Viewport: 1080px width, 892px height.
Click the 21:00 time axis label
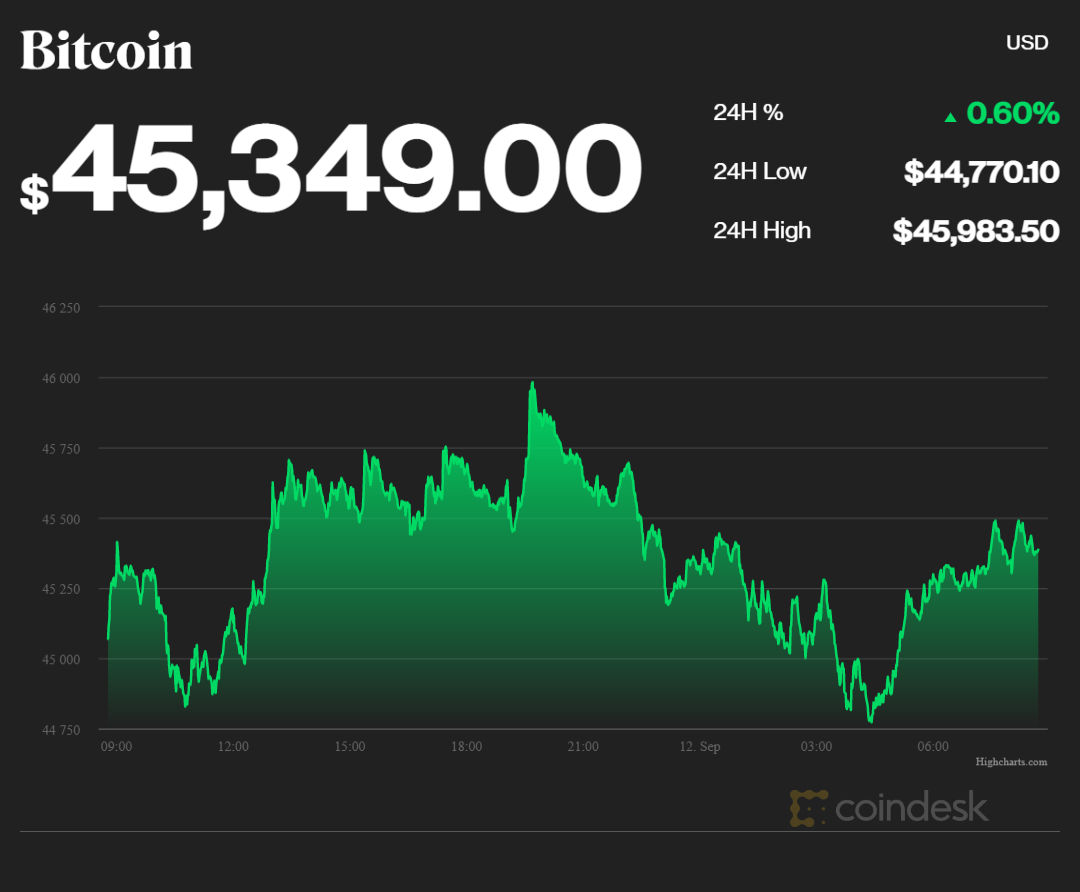click(x=583, y=747)
